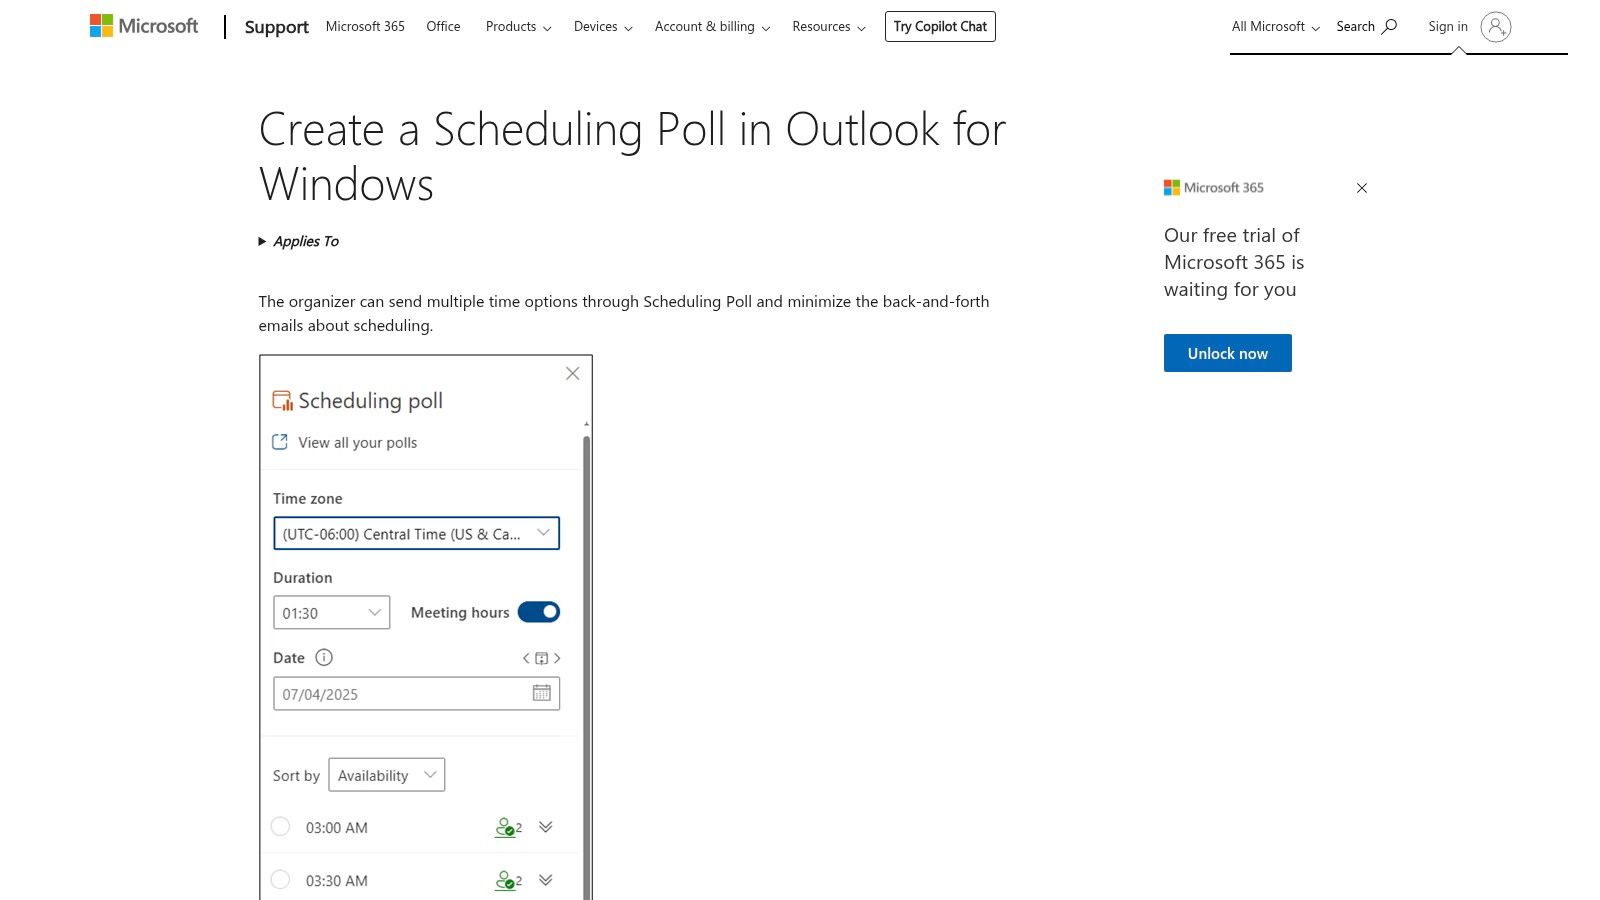Click the attendee availability icon beside 03:30 AM
Screen dimensions: 1600x900
coord(507,880)
